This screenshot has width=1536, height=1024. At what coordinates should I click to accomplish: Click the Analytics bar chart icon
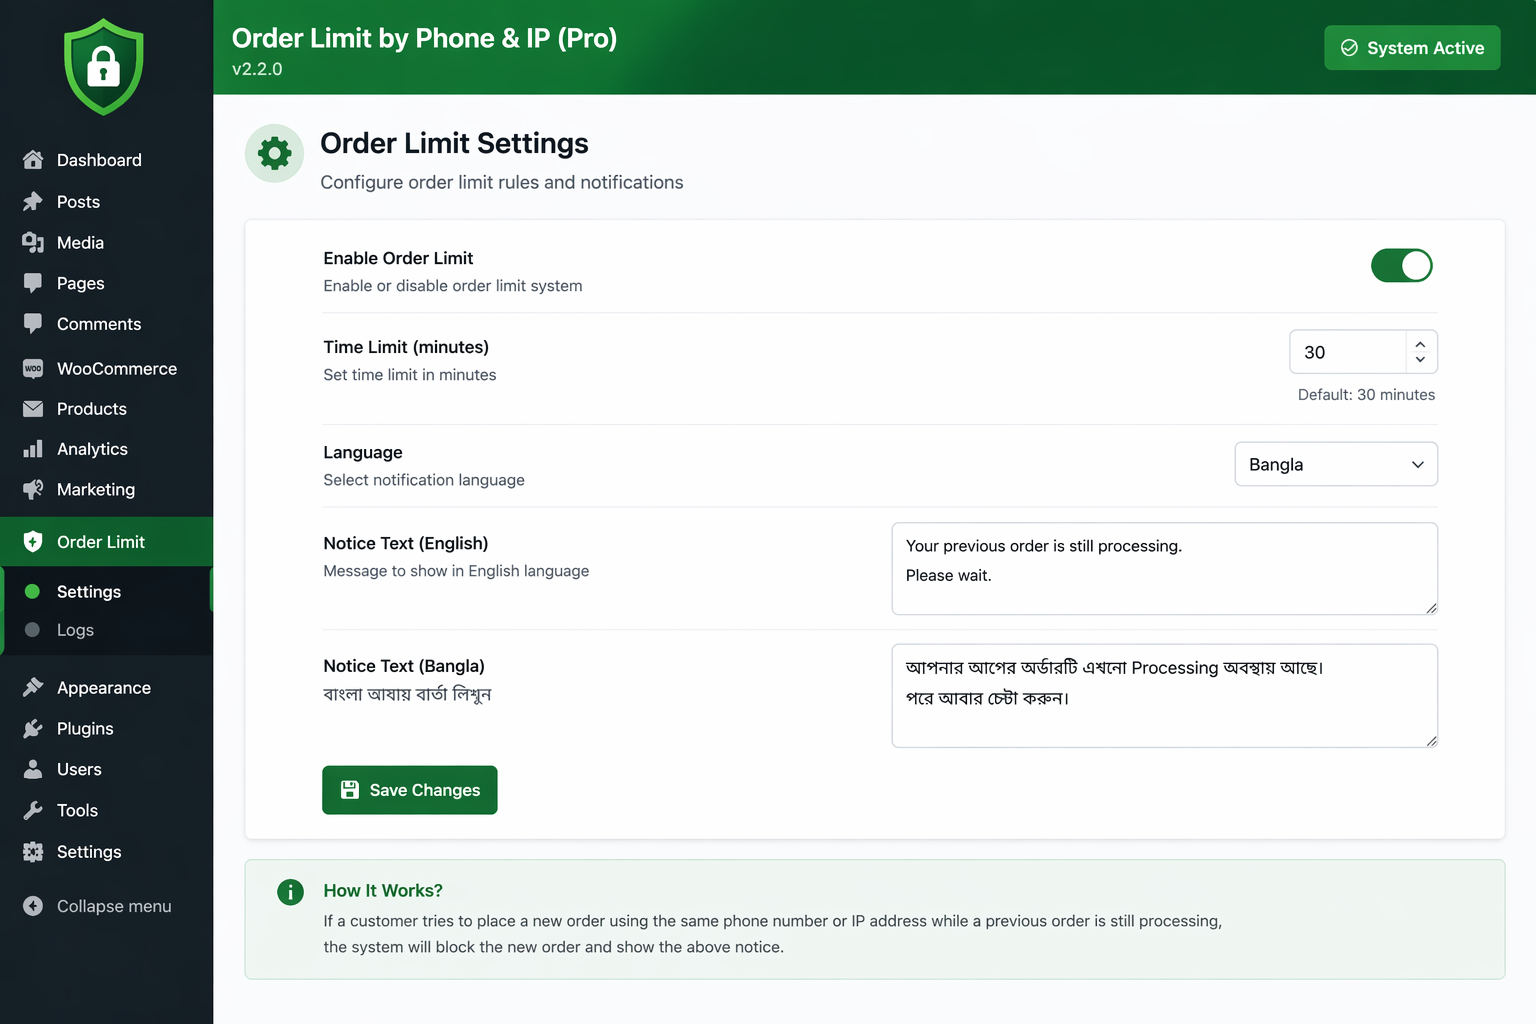coord(33,449)
